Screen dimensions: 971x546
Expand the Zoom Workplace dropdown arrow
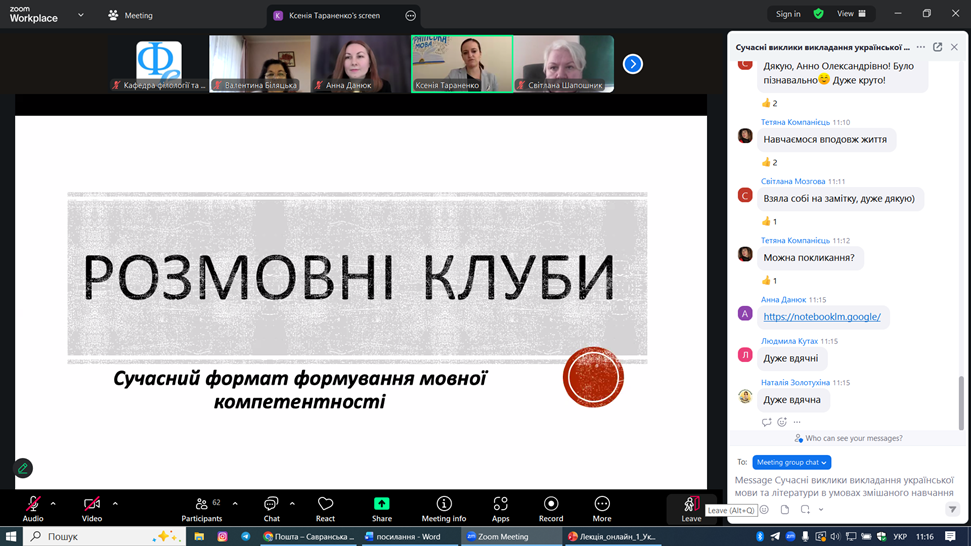[x=81, y=15]
